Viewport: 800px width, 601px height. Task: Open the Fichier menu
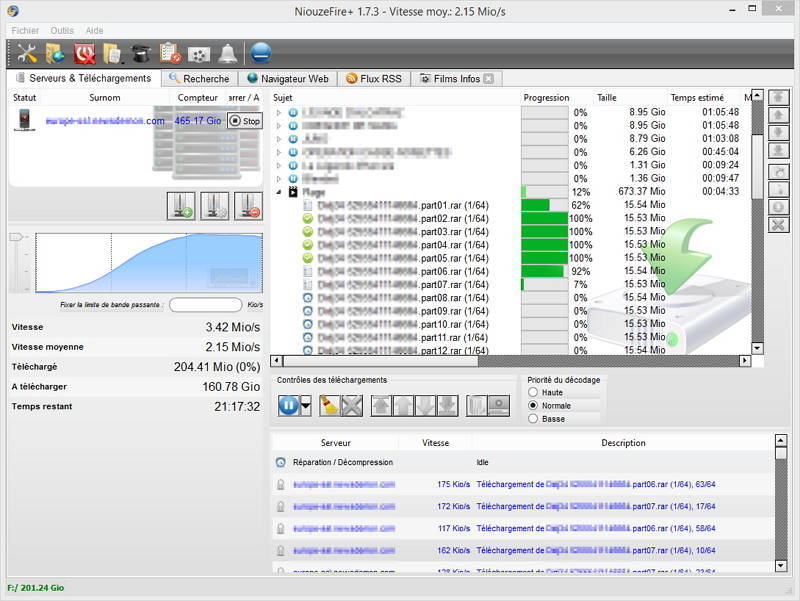click(25, 31)
